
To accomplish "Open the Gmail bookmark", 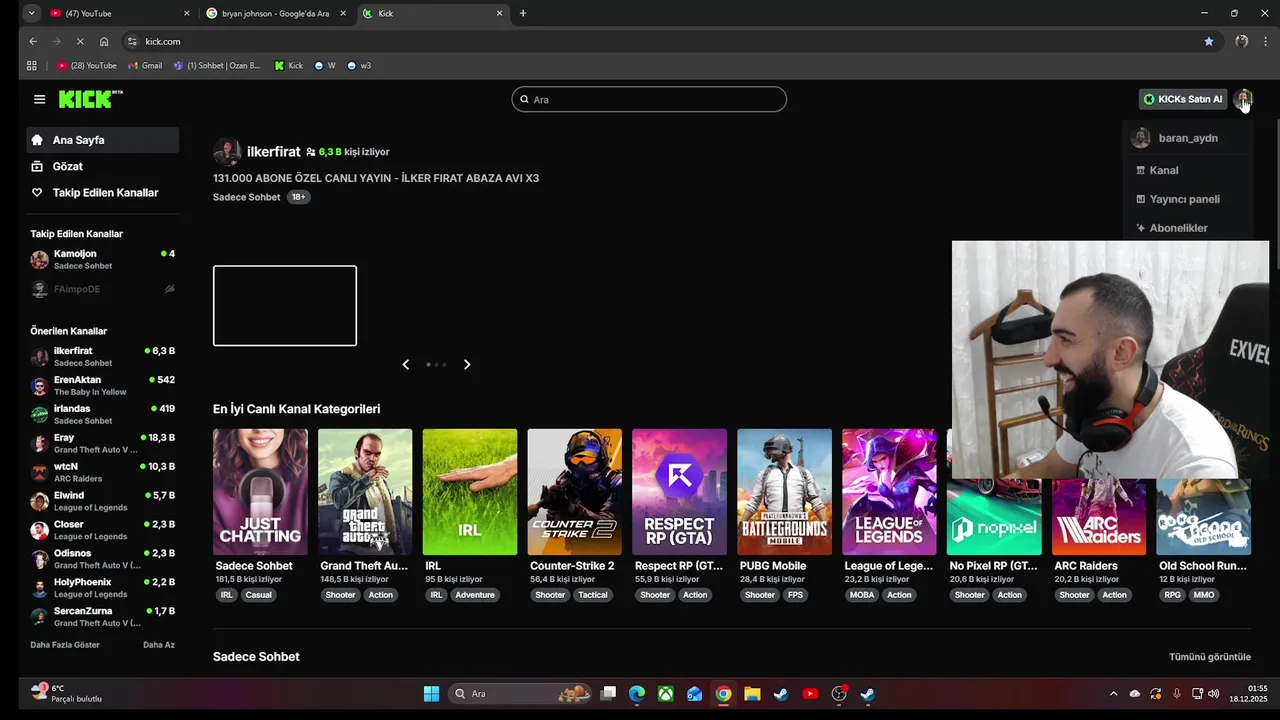I will (145, 66).
